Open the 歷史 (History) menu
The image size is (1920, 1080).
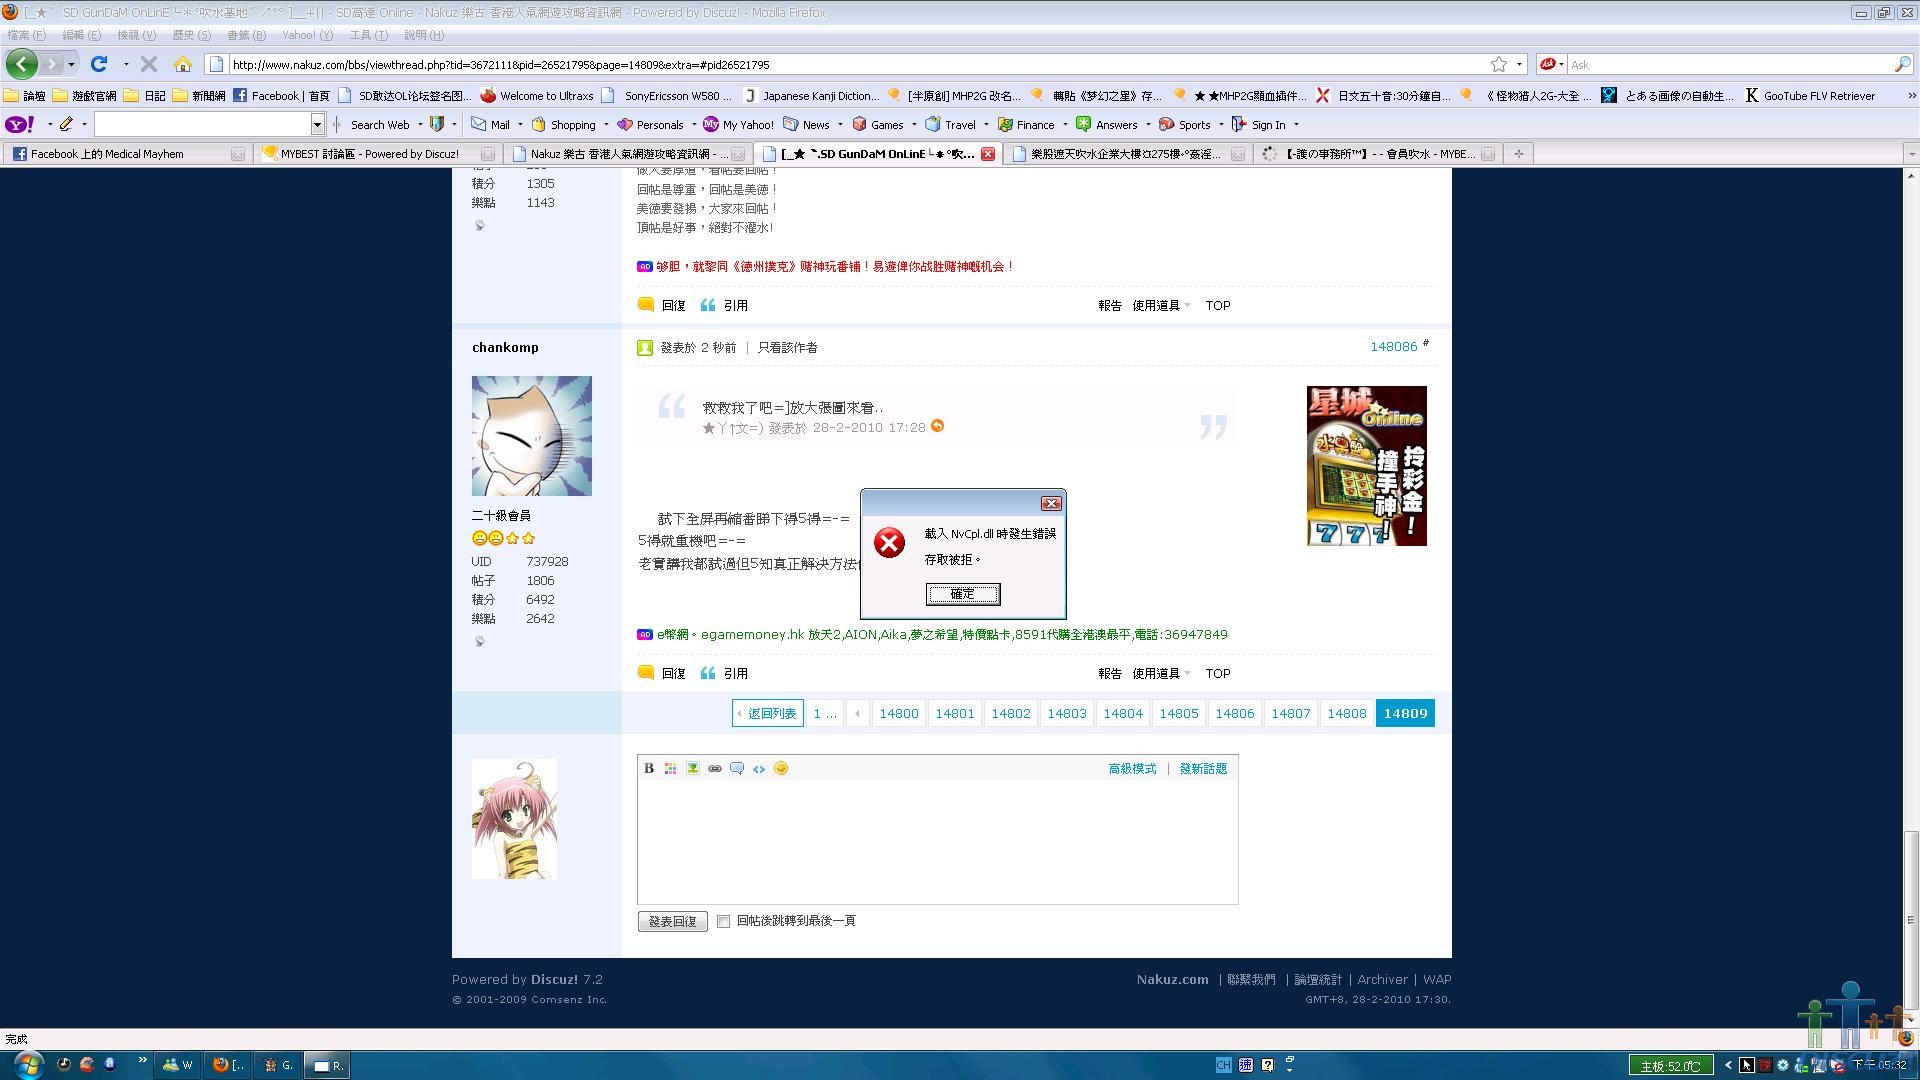tap(192, 35)
